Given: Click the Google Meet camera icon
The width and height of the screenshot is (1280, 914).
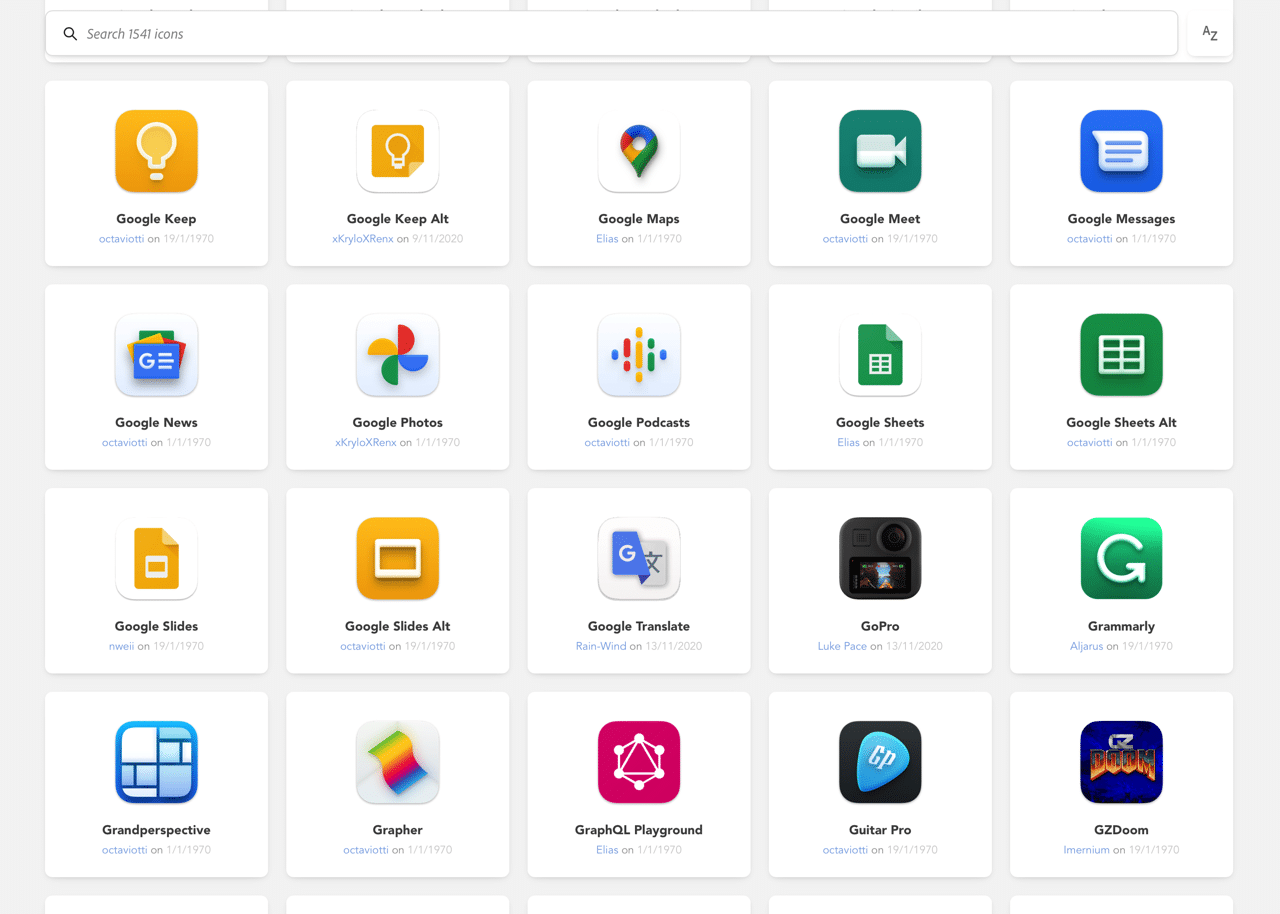Looking at the screenshot, I should 880,151.
